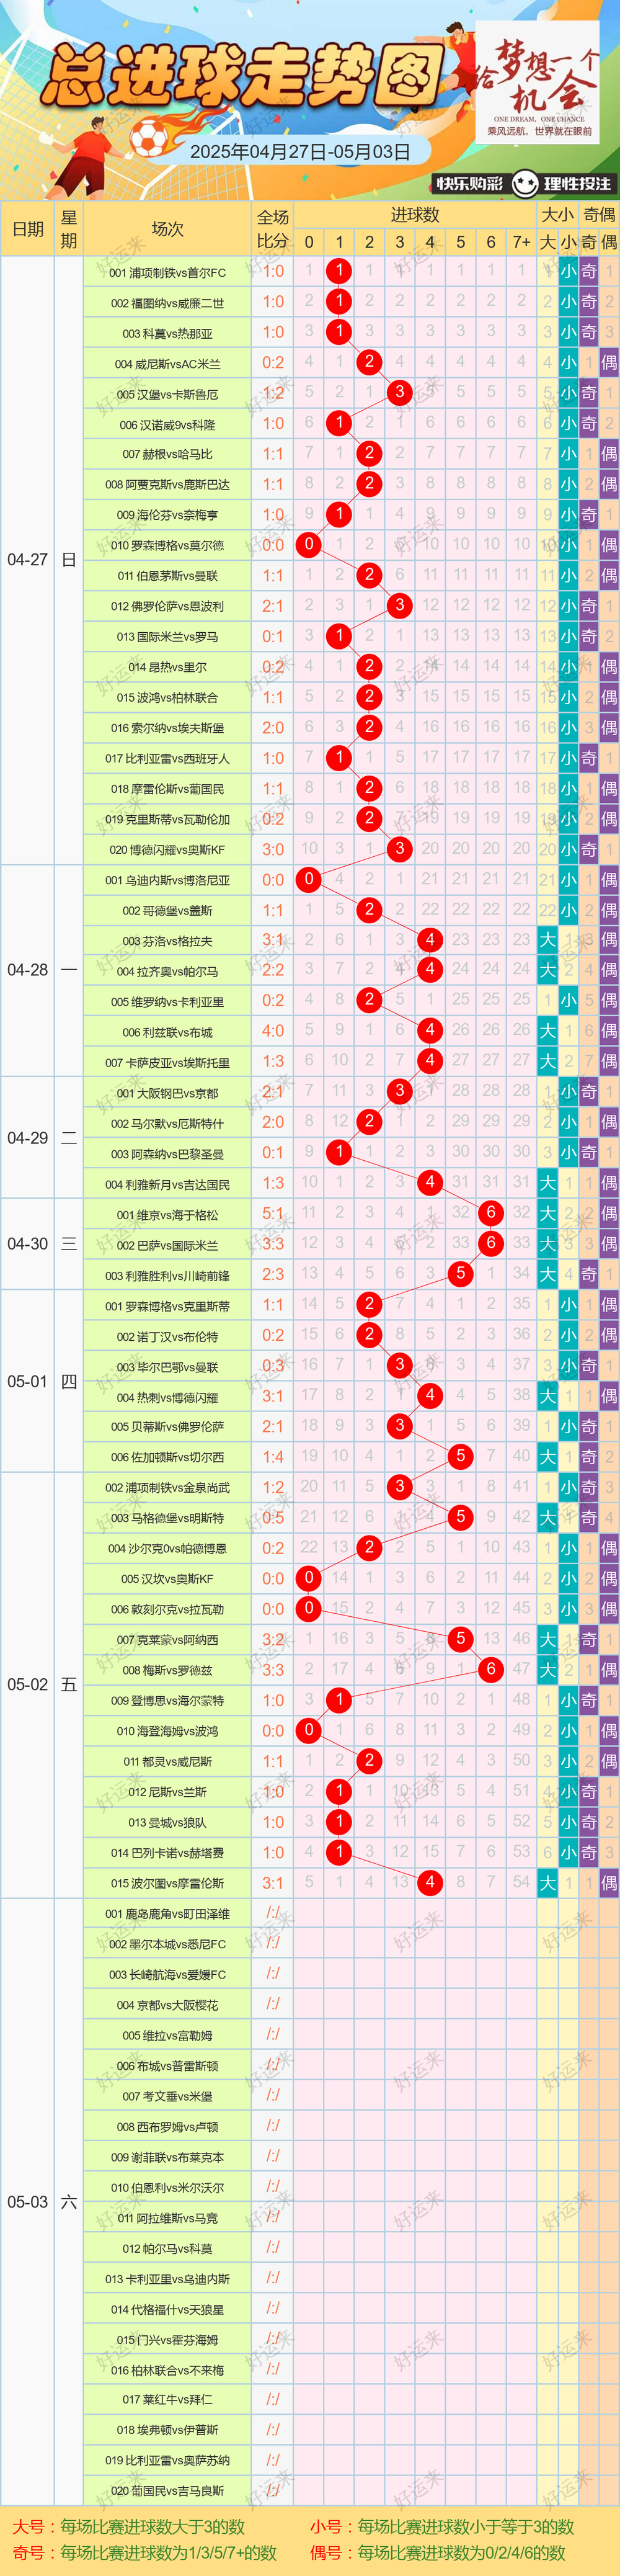Viewport: 620px width, 2576px height.
Task: Select match 006 利兹联vs布城
Action: (x=168, y=1032)
